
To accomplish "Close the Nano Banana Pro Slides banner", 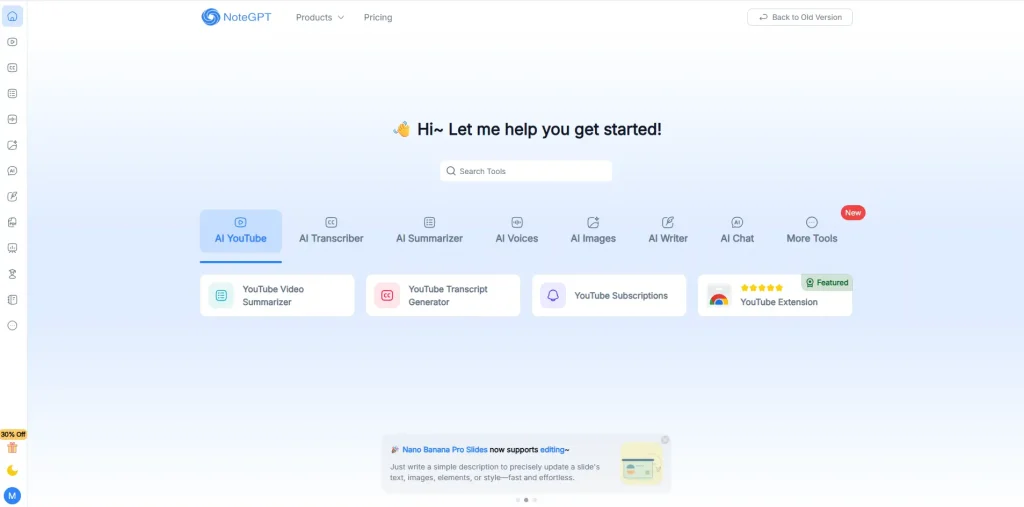I will point(665,440).
